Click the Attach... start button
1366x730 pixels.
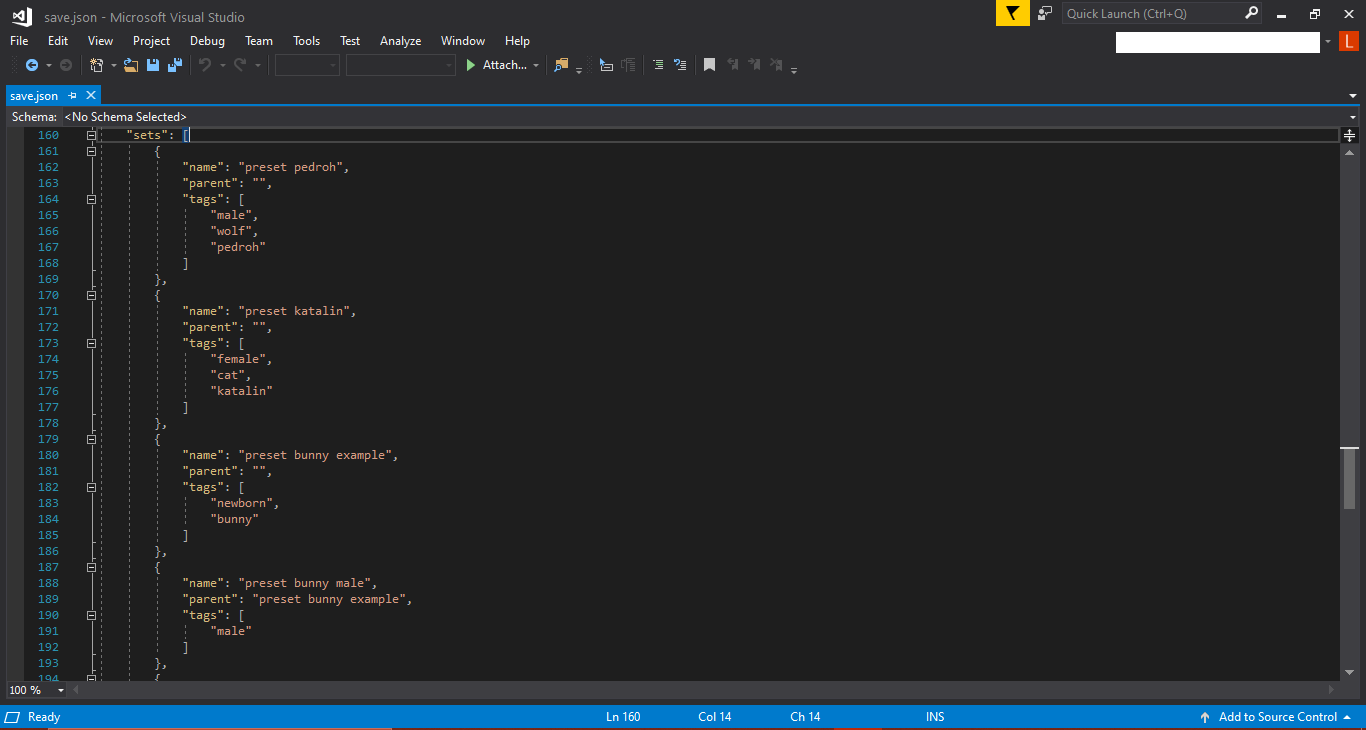(x=495, y=65)
